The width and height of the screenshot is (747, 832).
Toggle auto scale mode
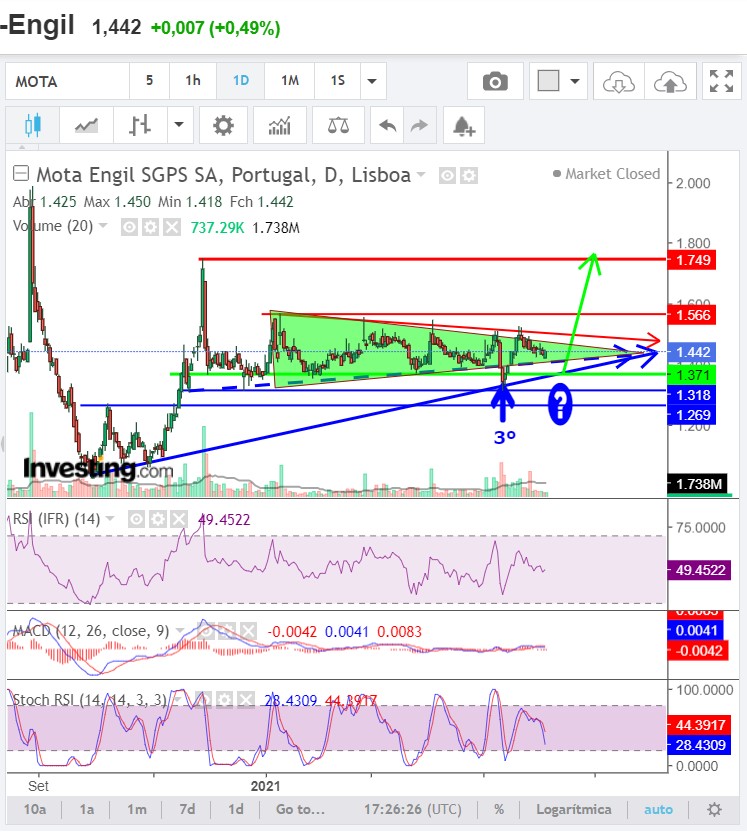click(x=658, y=809)
